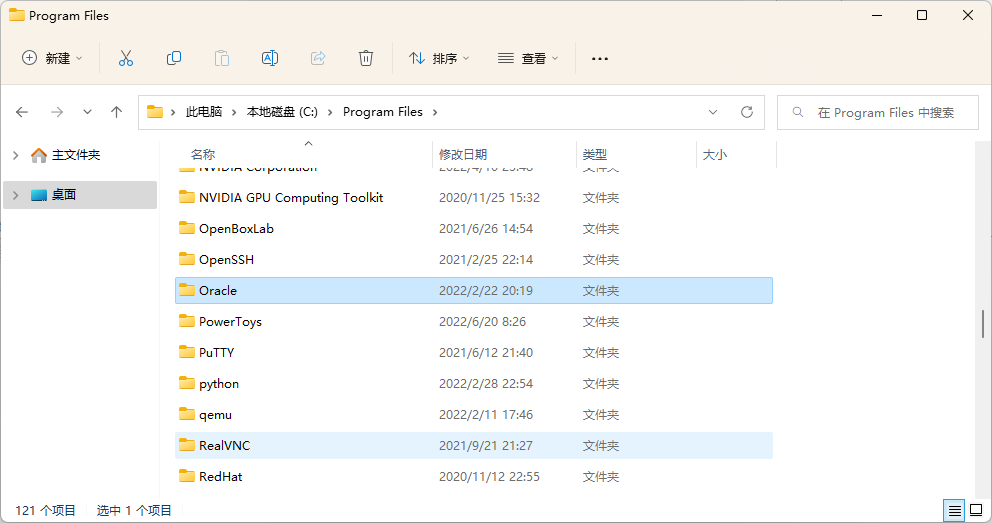Expand address bar history dropdown

click(x=713, y=112)
